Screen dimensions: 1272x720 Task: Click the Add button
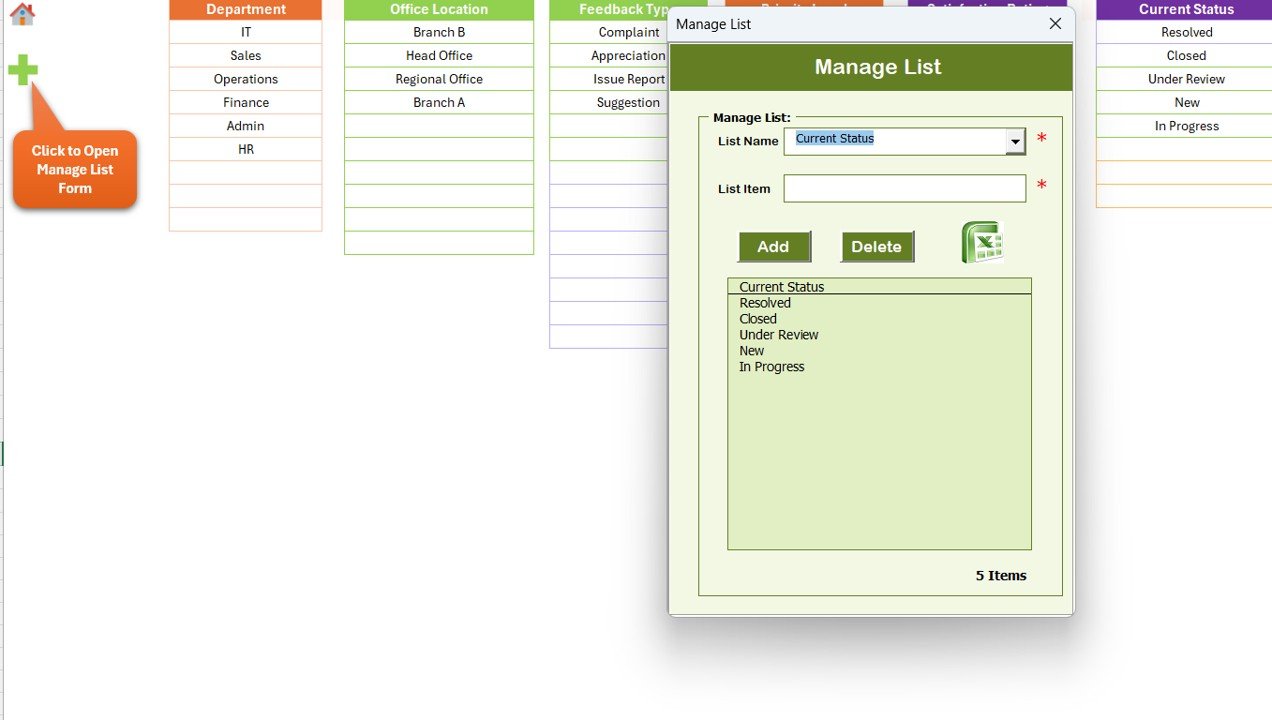pyautogui.click(x=773, y=246)
